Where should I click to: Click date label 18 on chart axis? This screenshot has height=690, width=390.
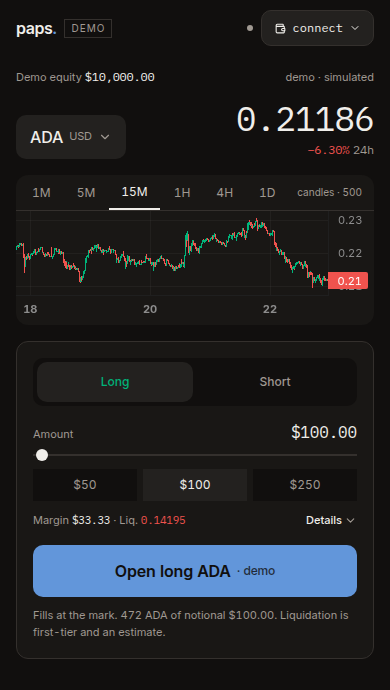[30, 309]
